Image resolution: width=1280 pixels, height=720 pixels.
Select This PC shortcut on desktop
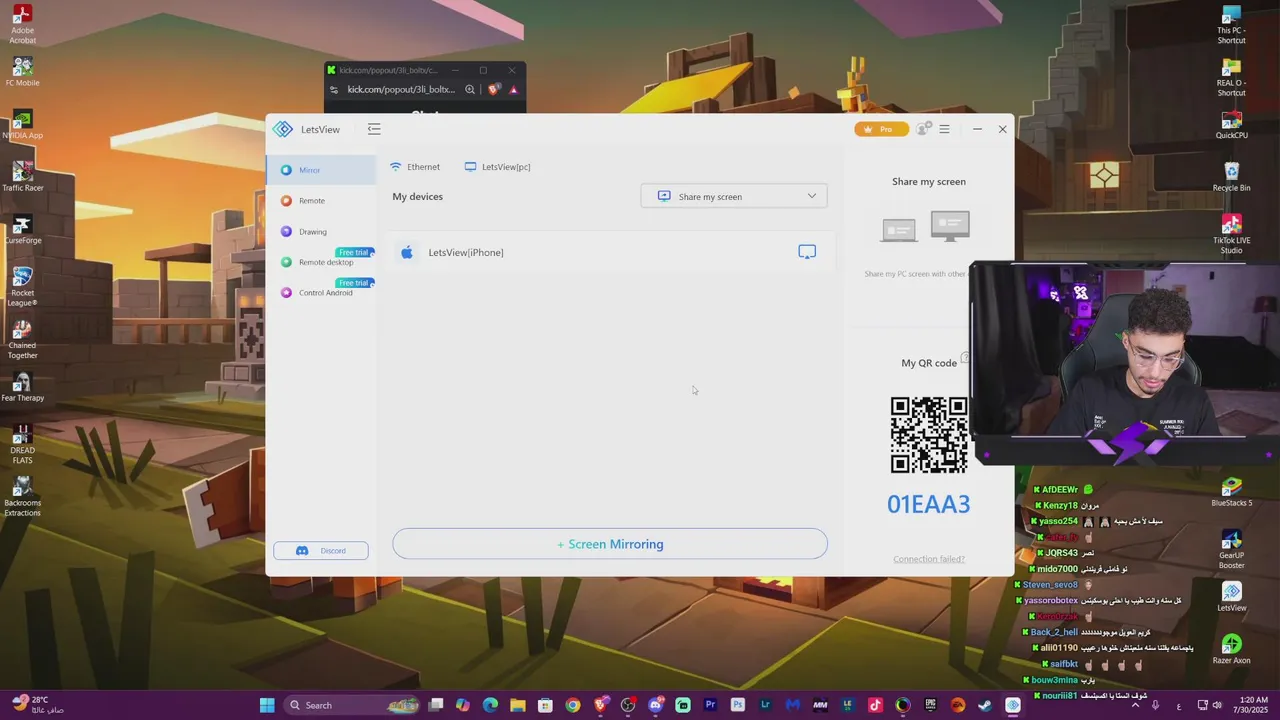click(x=1231, y=24)
